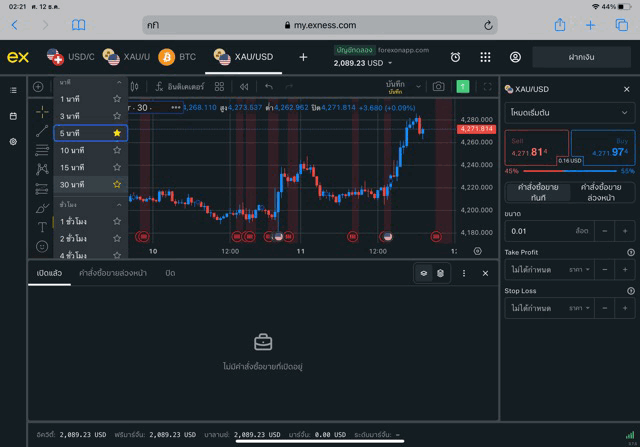The height and width of the screenshot is (447, 640).
Task: Unfavorite the 5 นาที timeframe star
Action: click(x=117, y=133)
